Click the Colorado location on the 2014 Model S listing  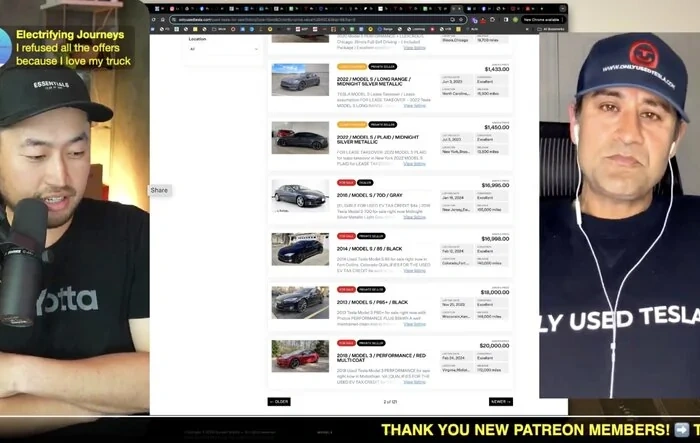[x=456, y=262]
